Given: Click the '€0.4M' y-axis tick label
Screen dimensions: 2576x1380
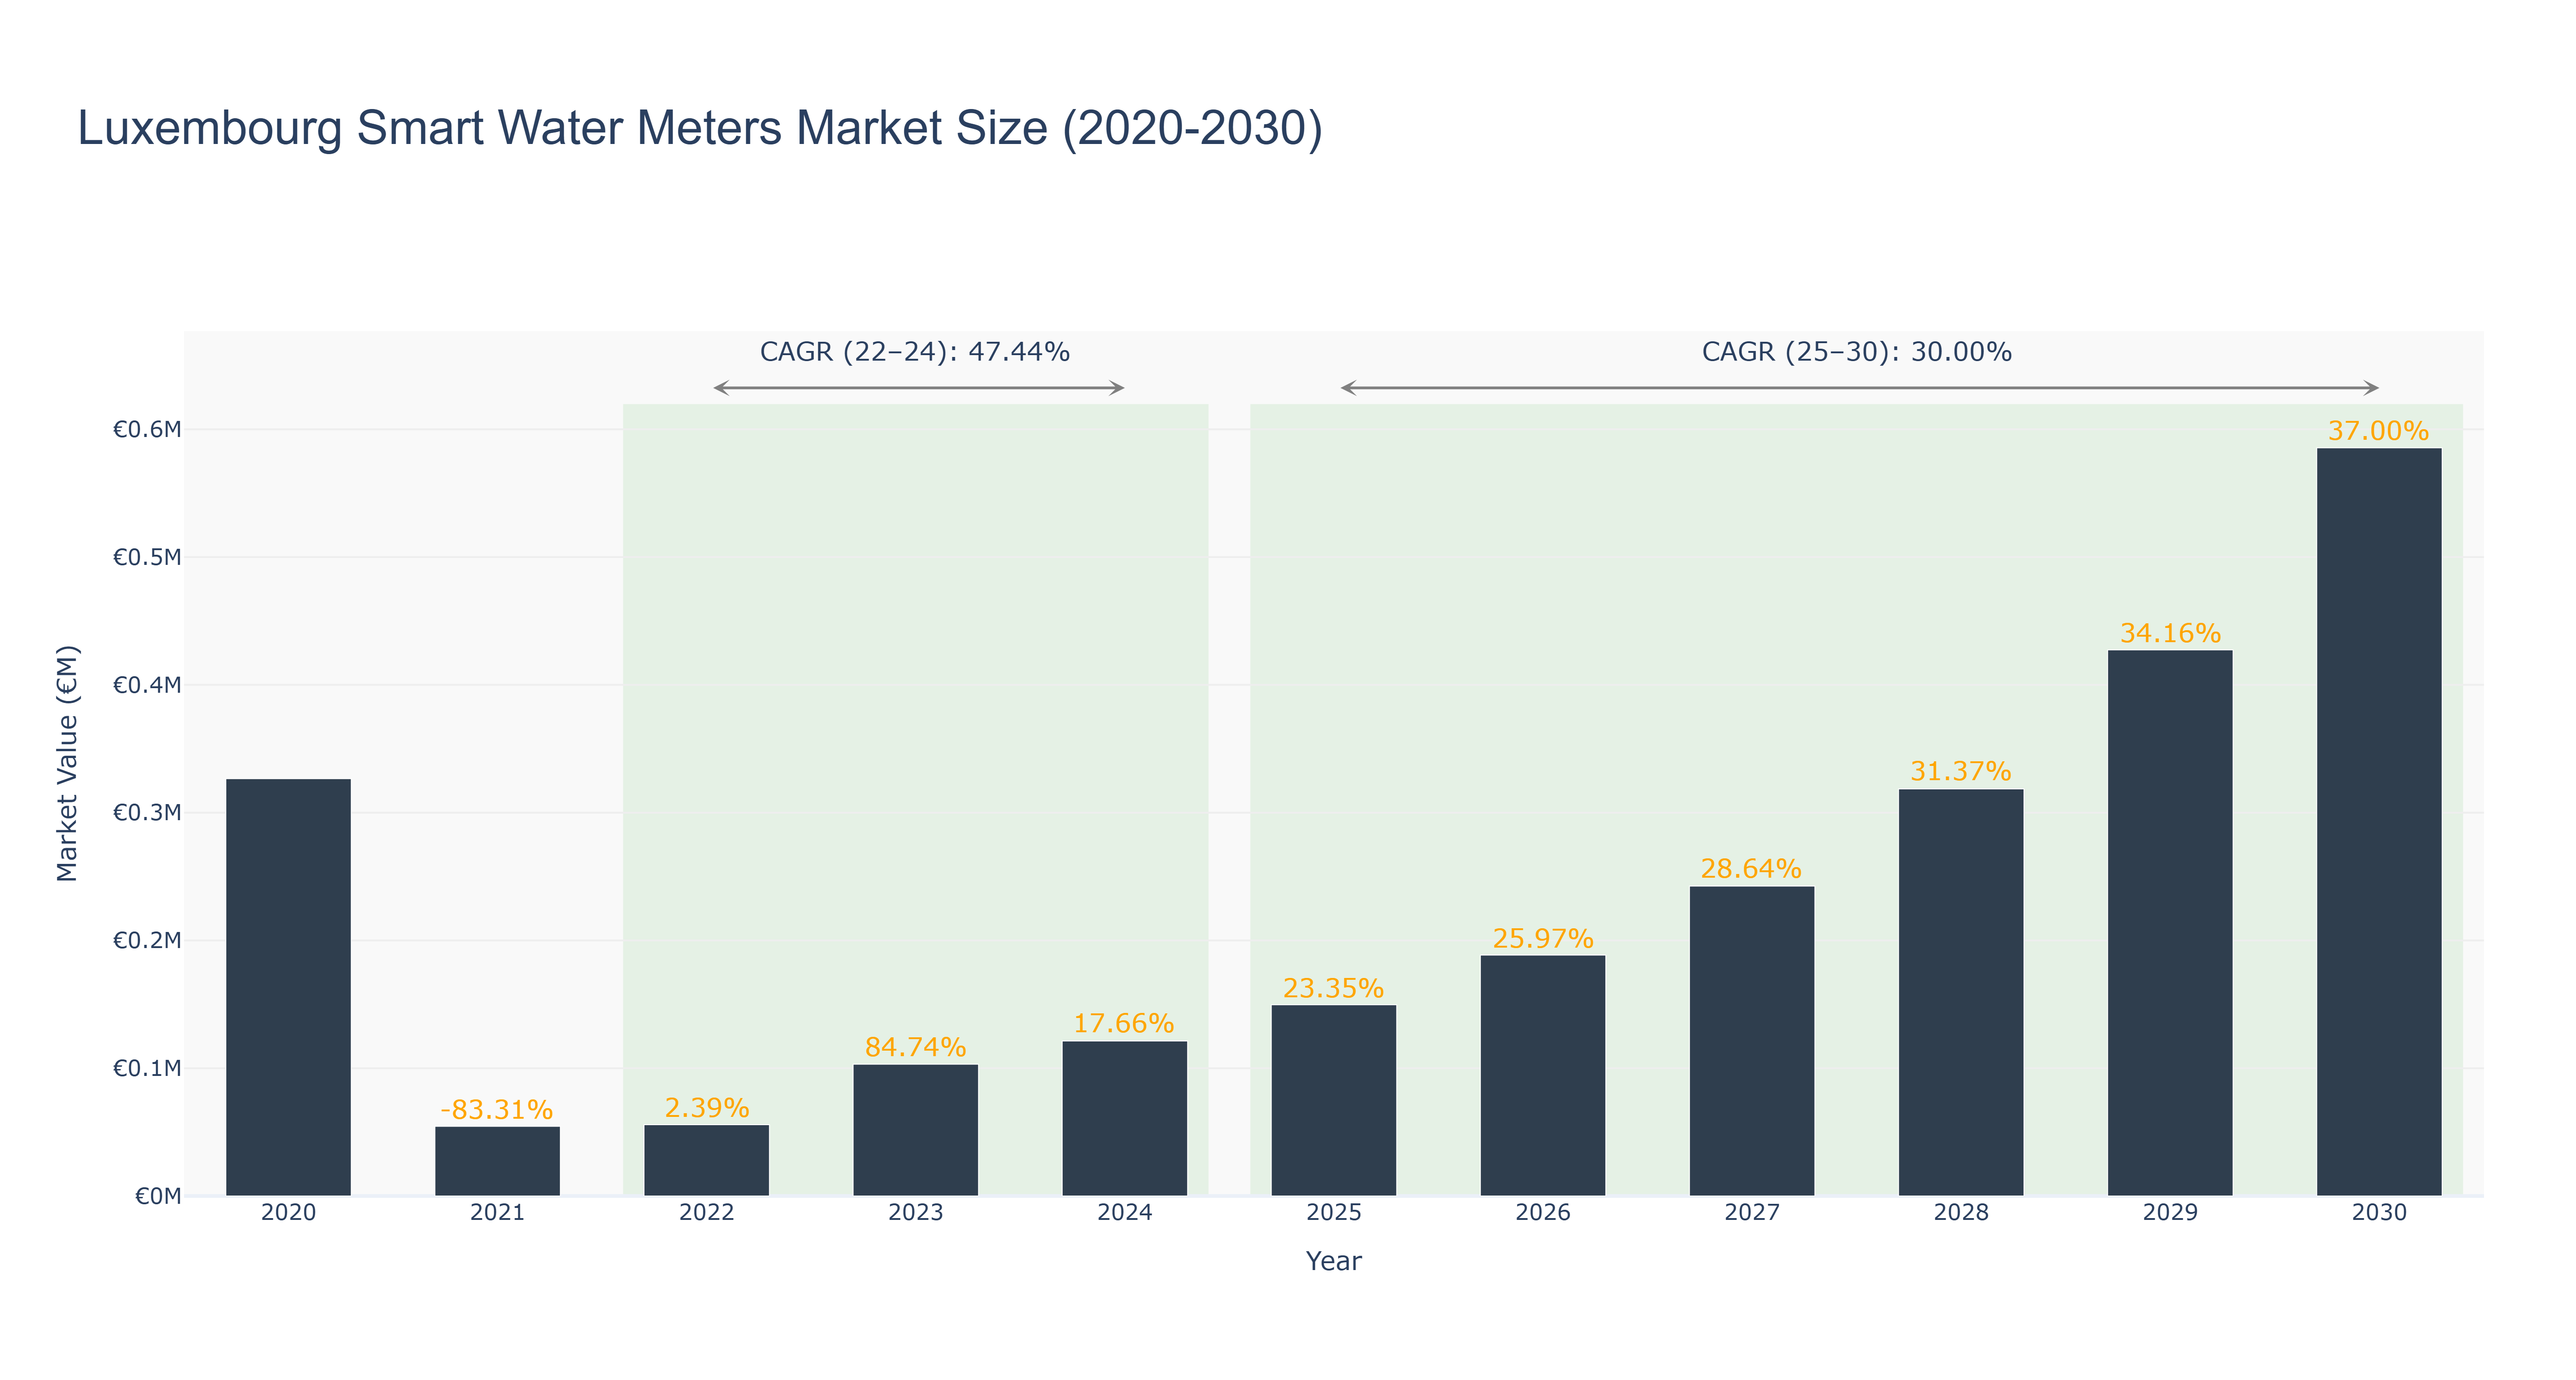Looking at the screenshot, I should 147,685.
